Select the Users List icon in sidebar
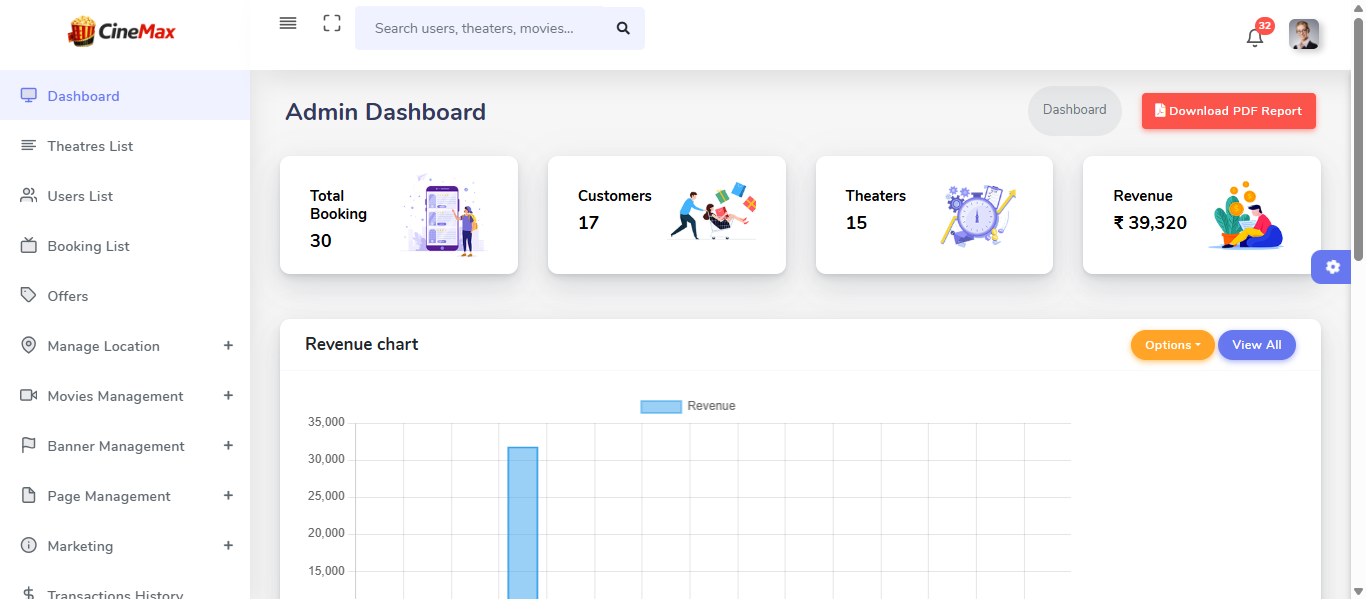 [29, 196]
